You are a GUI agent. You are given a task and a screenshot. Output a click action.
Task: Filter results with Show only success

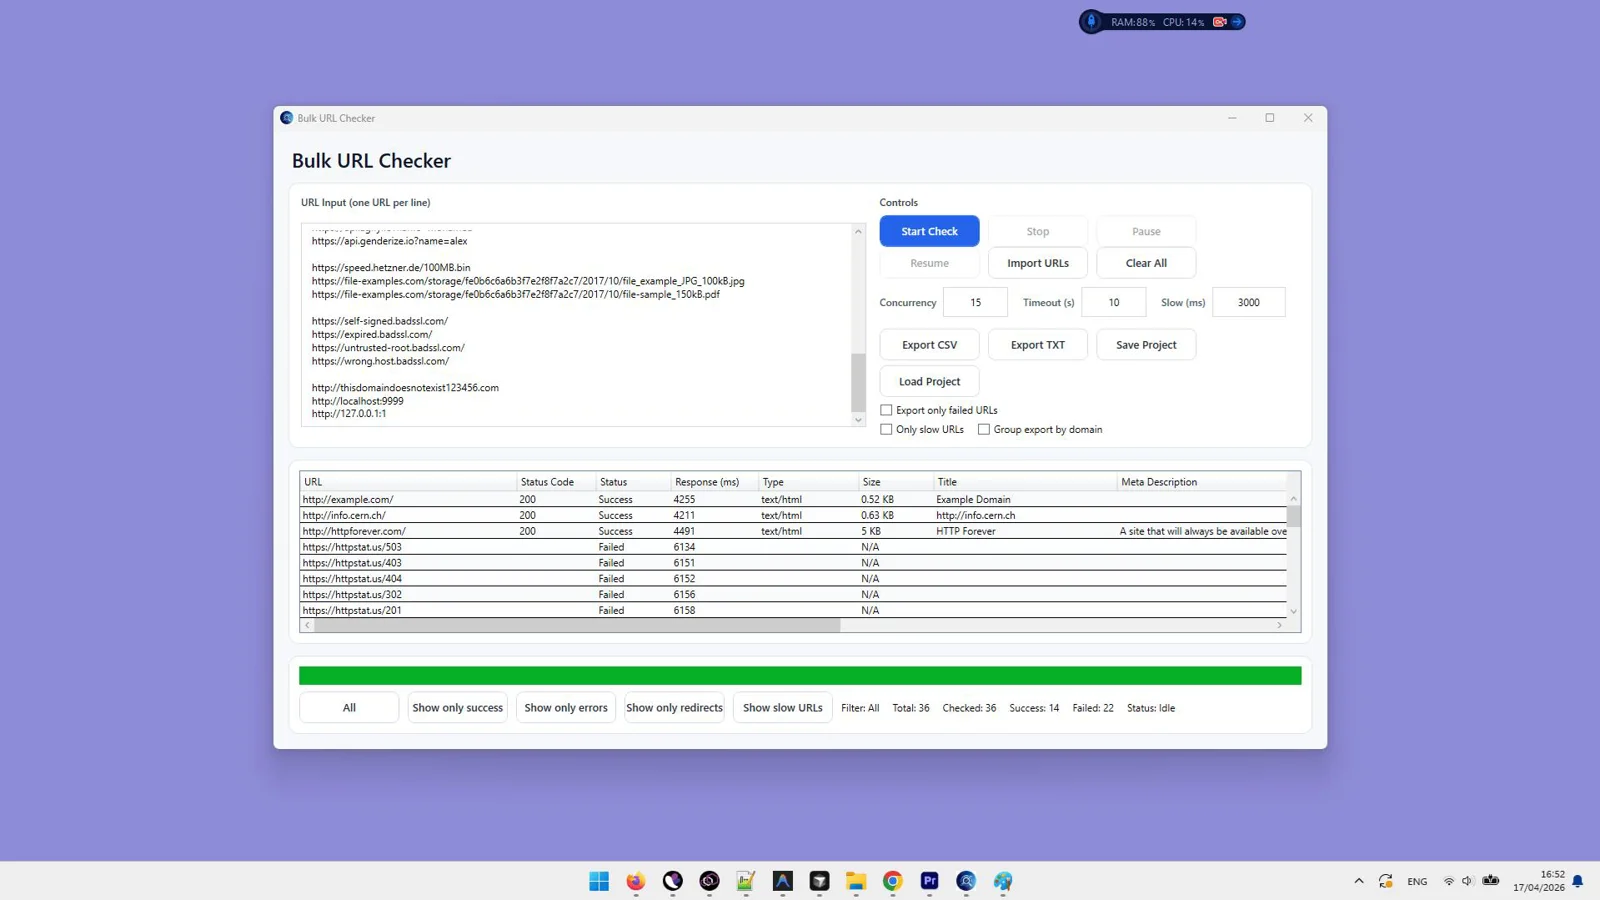pos(458,708)
